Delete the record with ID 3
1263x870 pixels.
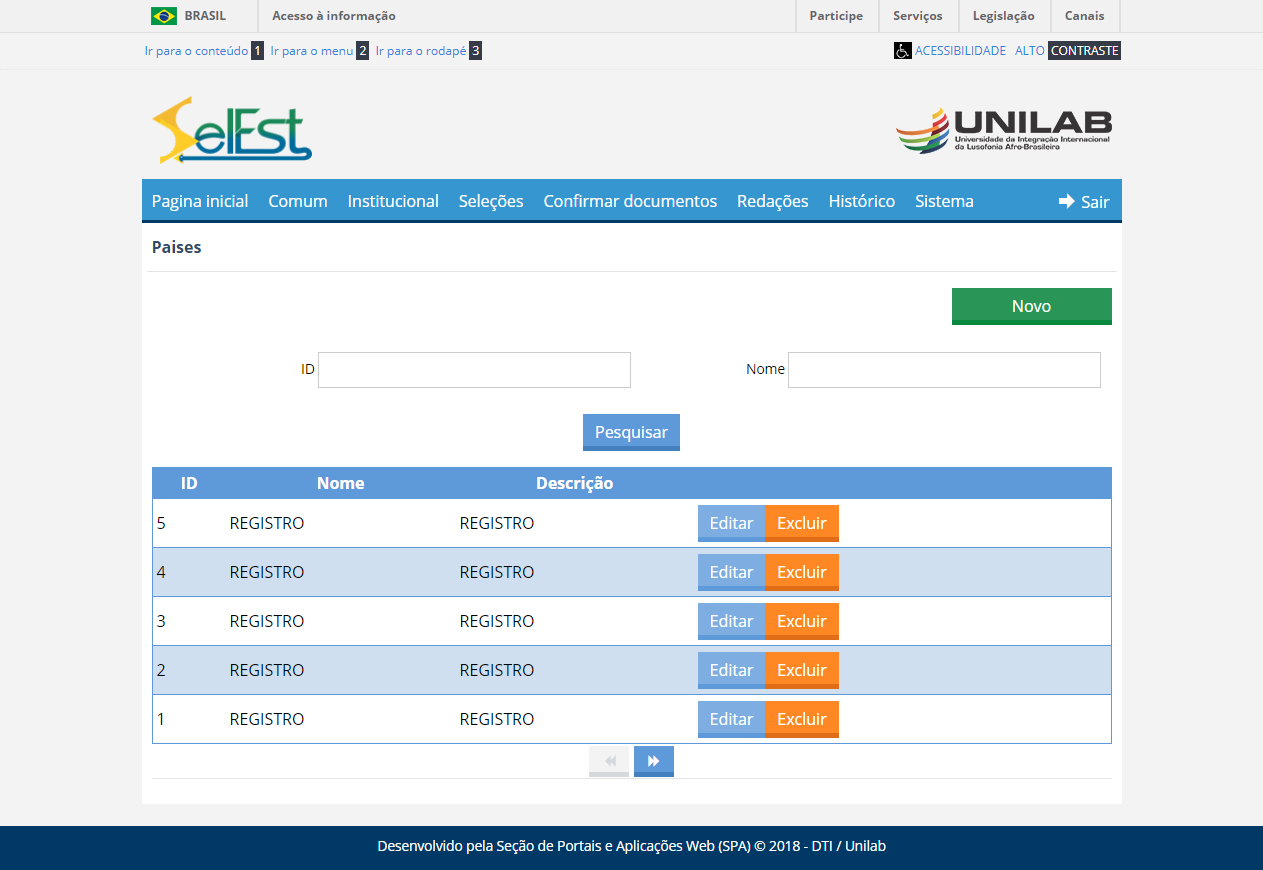pyautogui.click(x=802, y=621)
